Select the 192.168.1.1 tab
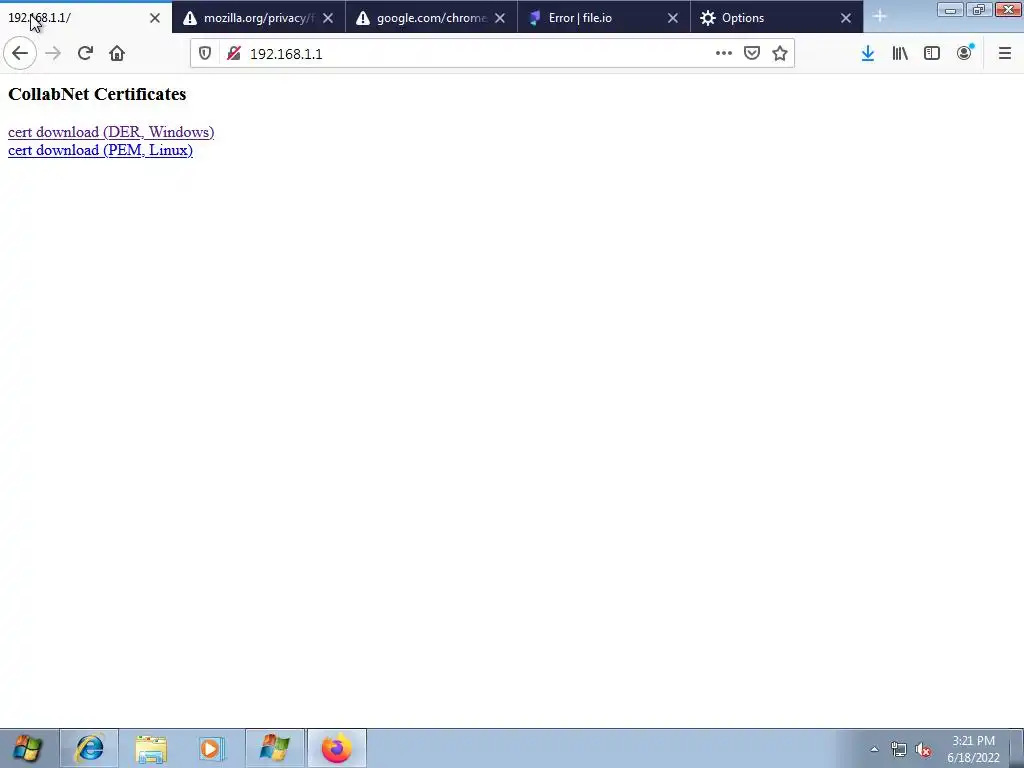Viewport: 1024px width, 768px height. pos(86,18)
